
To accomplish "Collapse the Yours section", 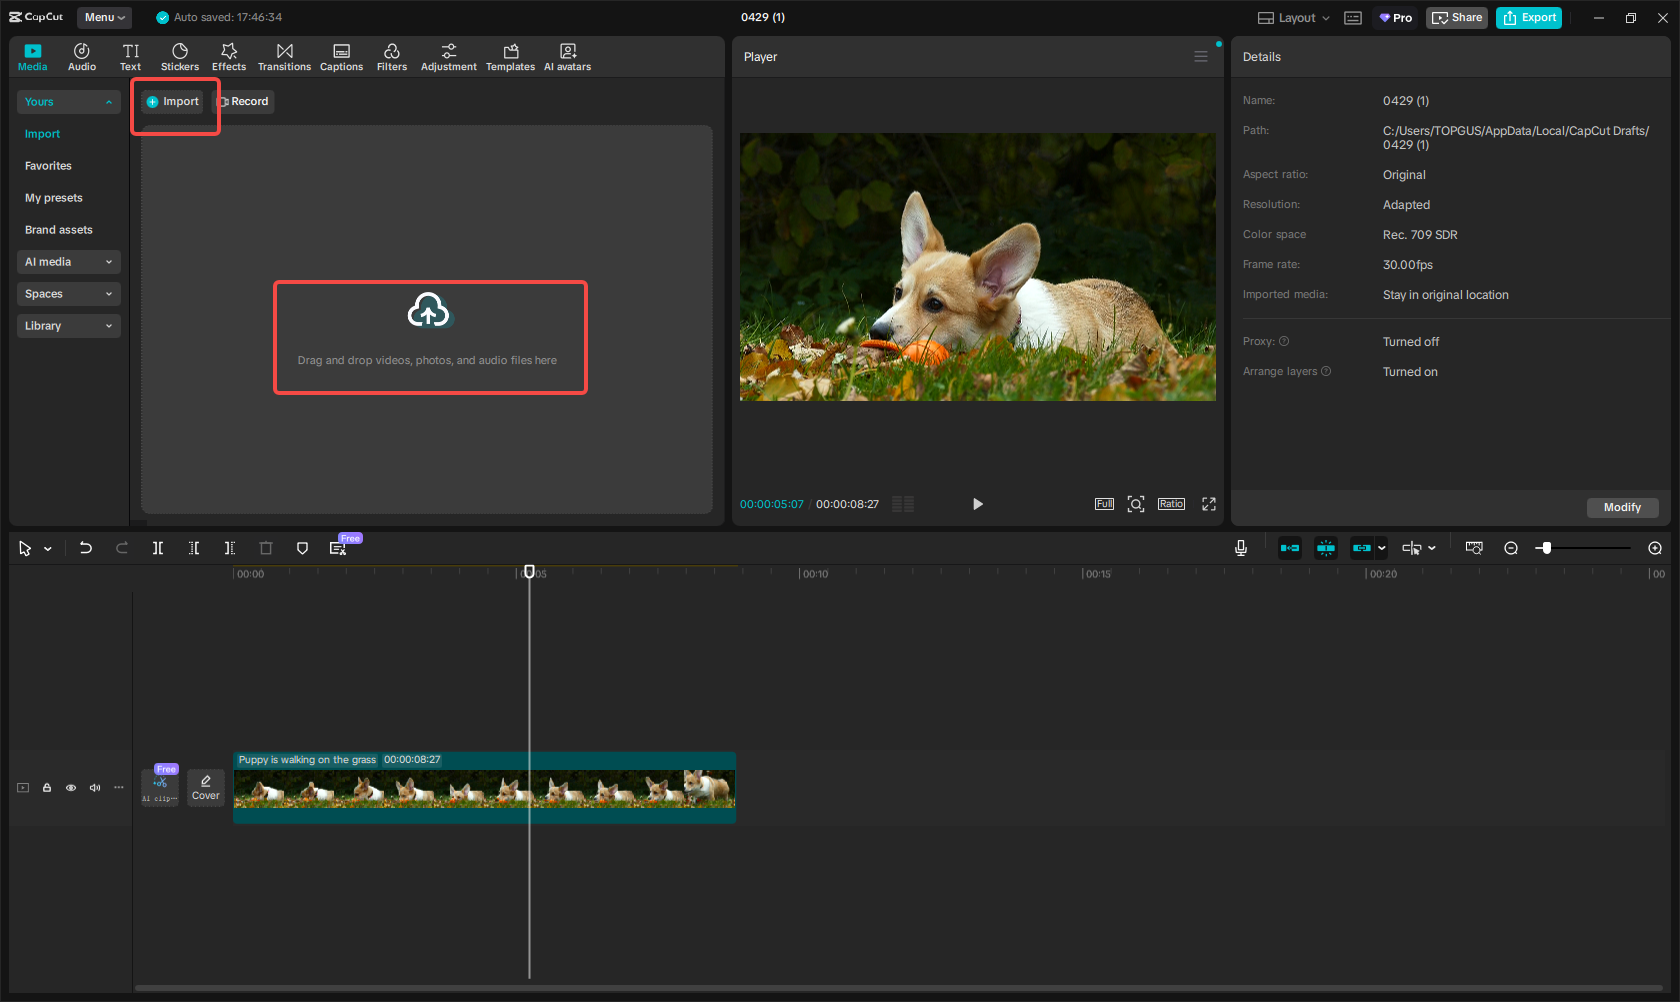I will (108, 101).
